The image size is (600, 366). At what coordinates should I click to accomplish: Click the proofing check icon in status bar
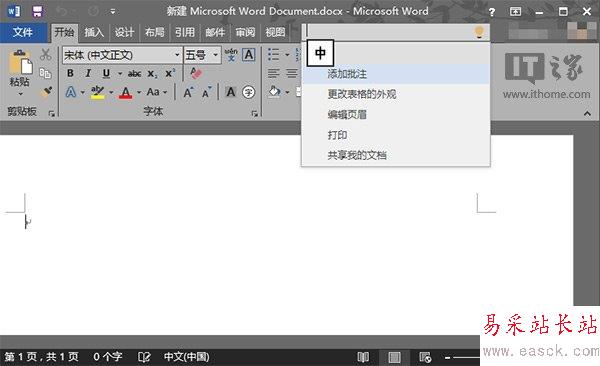[144, 357]
